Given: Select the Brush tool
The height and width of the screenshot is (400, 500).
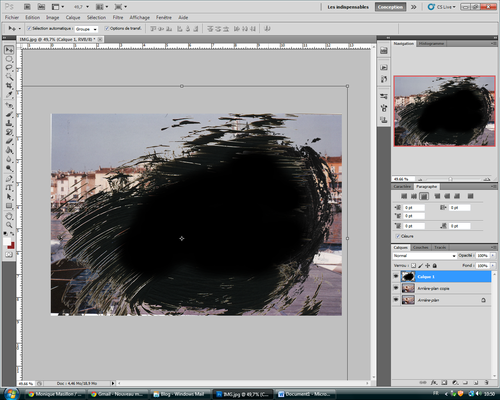Looking at the screenshot, I should tap(9, 115).
